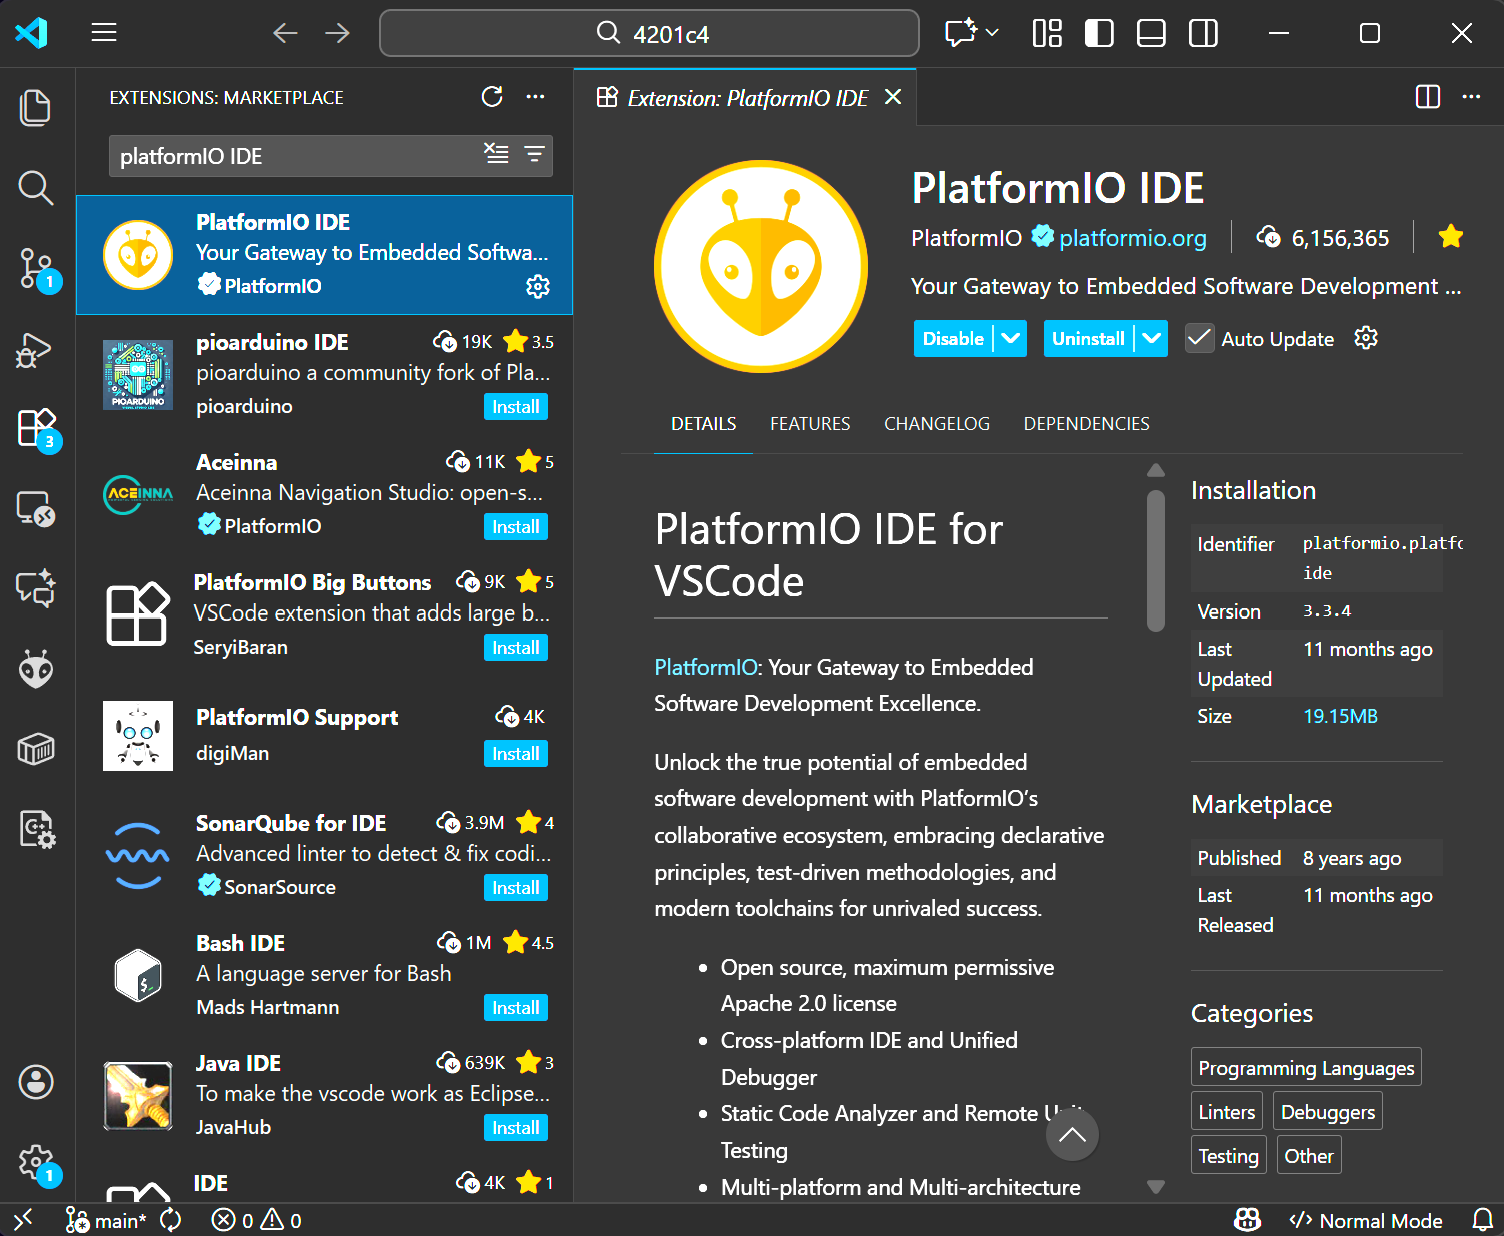Close the Extension: PlatformIO IDE tab
The image size is (1504, 1236).
point(893,97)
